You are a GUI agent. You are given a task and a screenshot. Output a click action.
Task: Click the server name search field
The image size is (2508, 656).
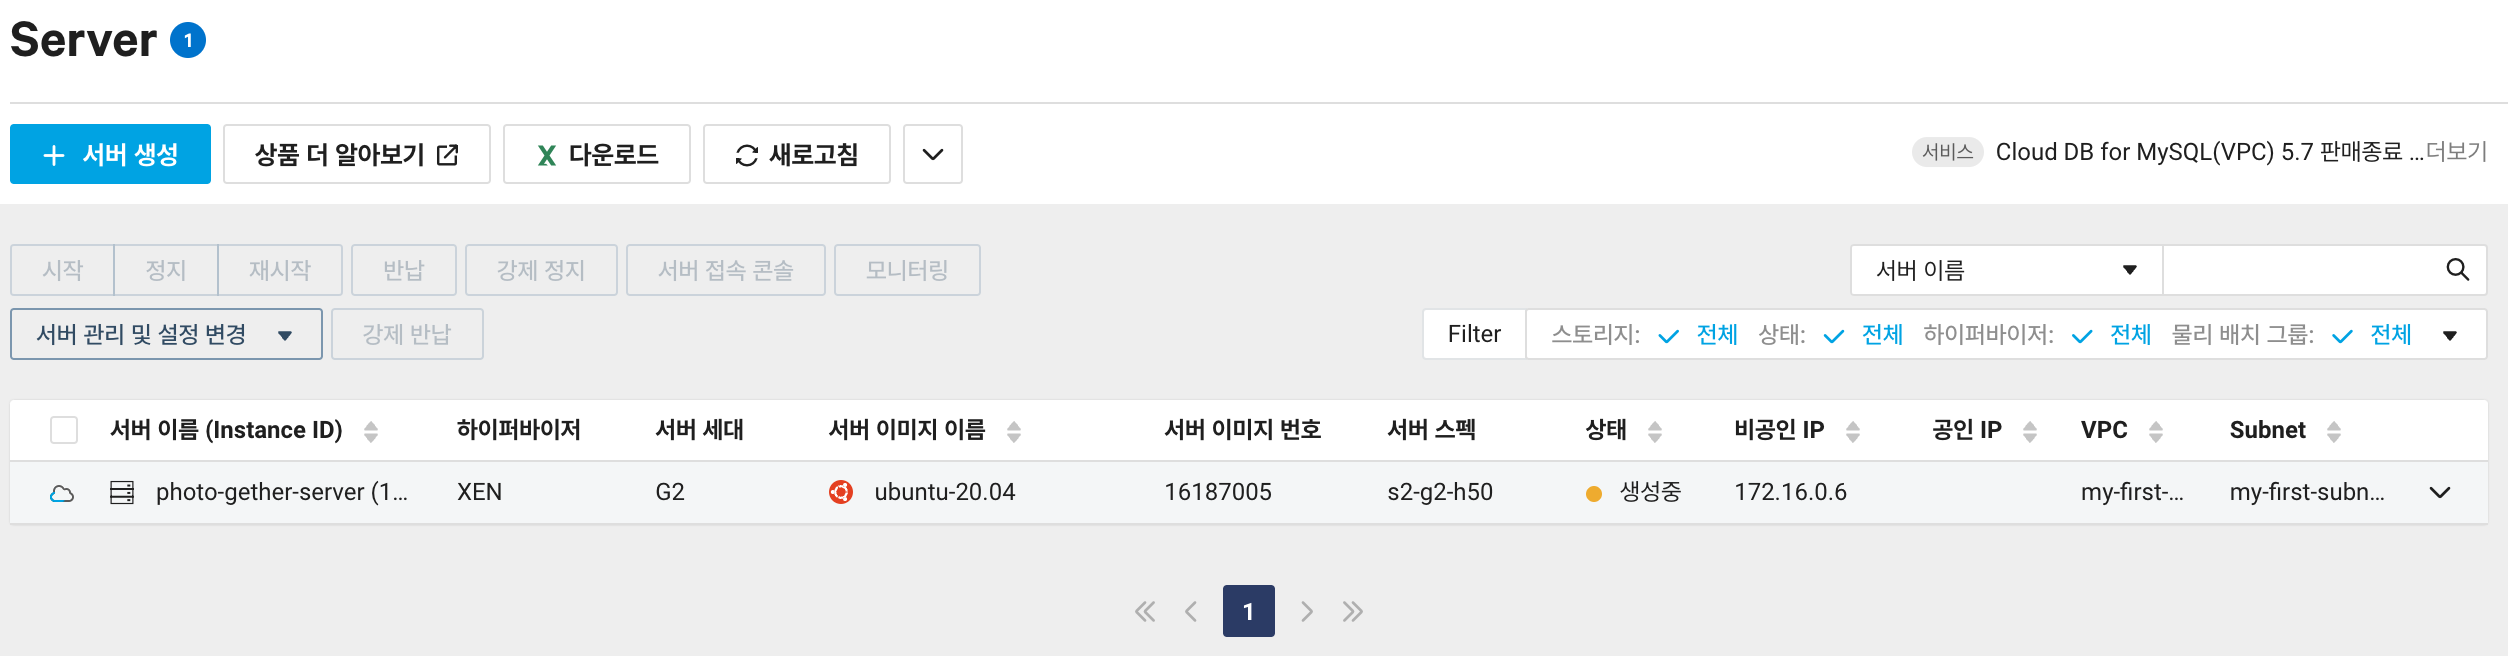tap(2300, 270)
